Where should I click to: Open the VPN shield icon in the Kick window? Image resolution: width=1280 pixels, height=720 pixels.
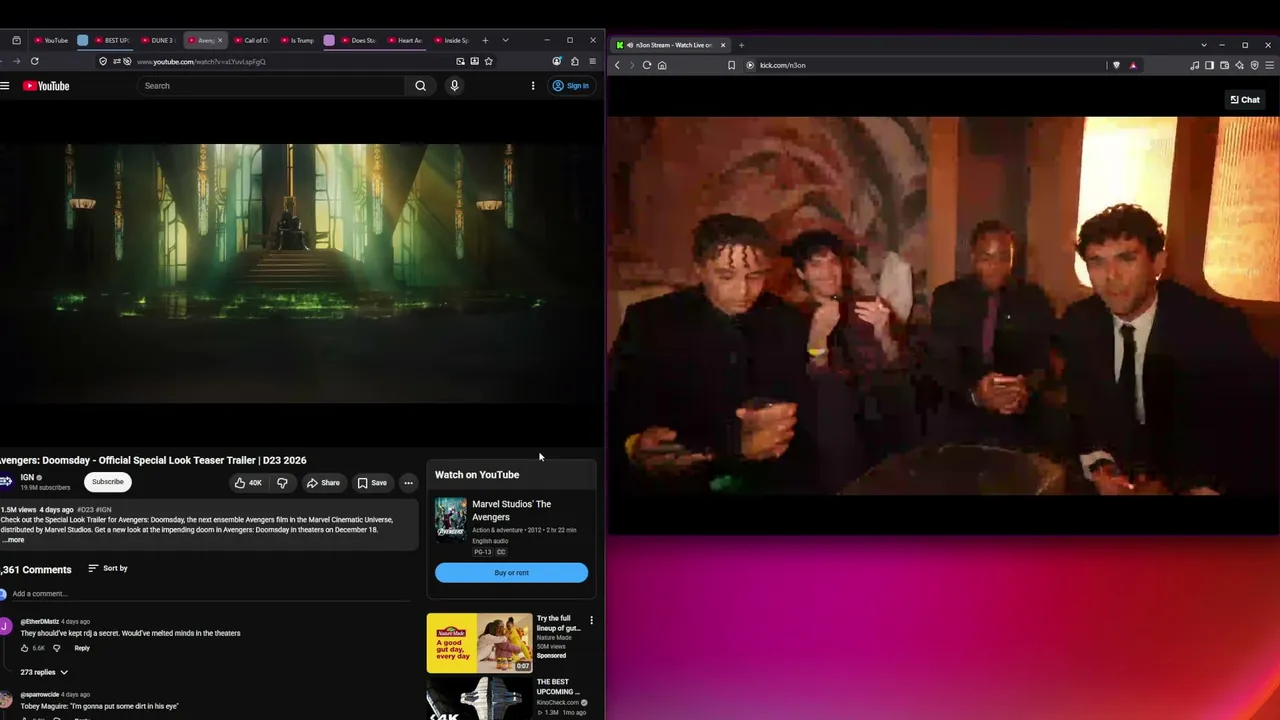(1254, 65)
